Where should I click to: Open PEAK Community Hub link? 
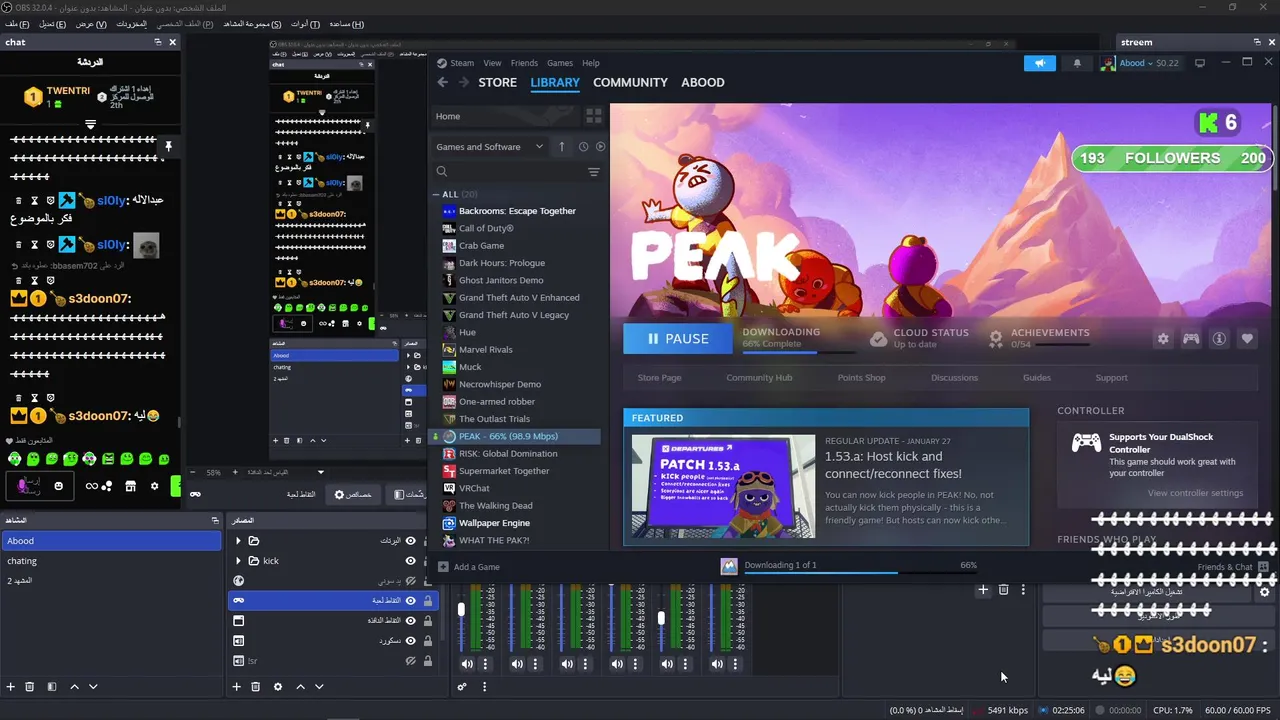point(759,378)
